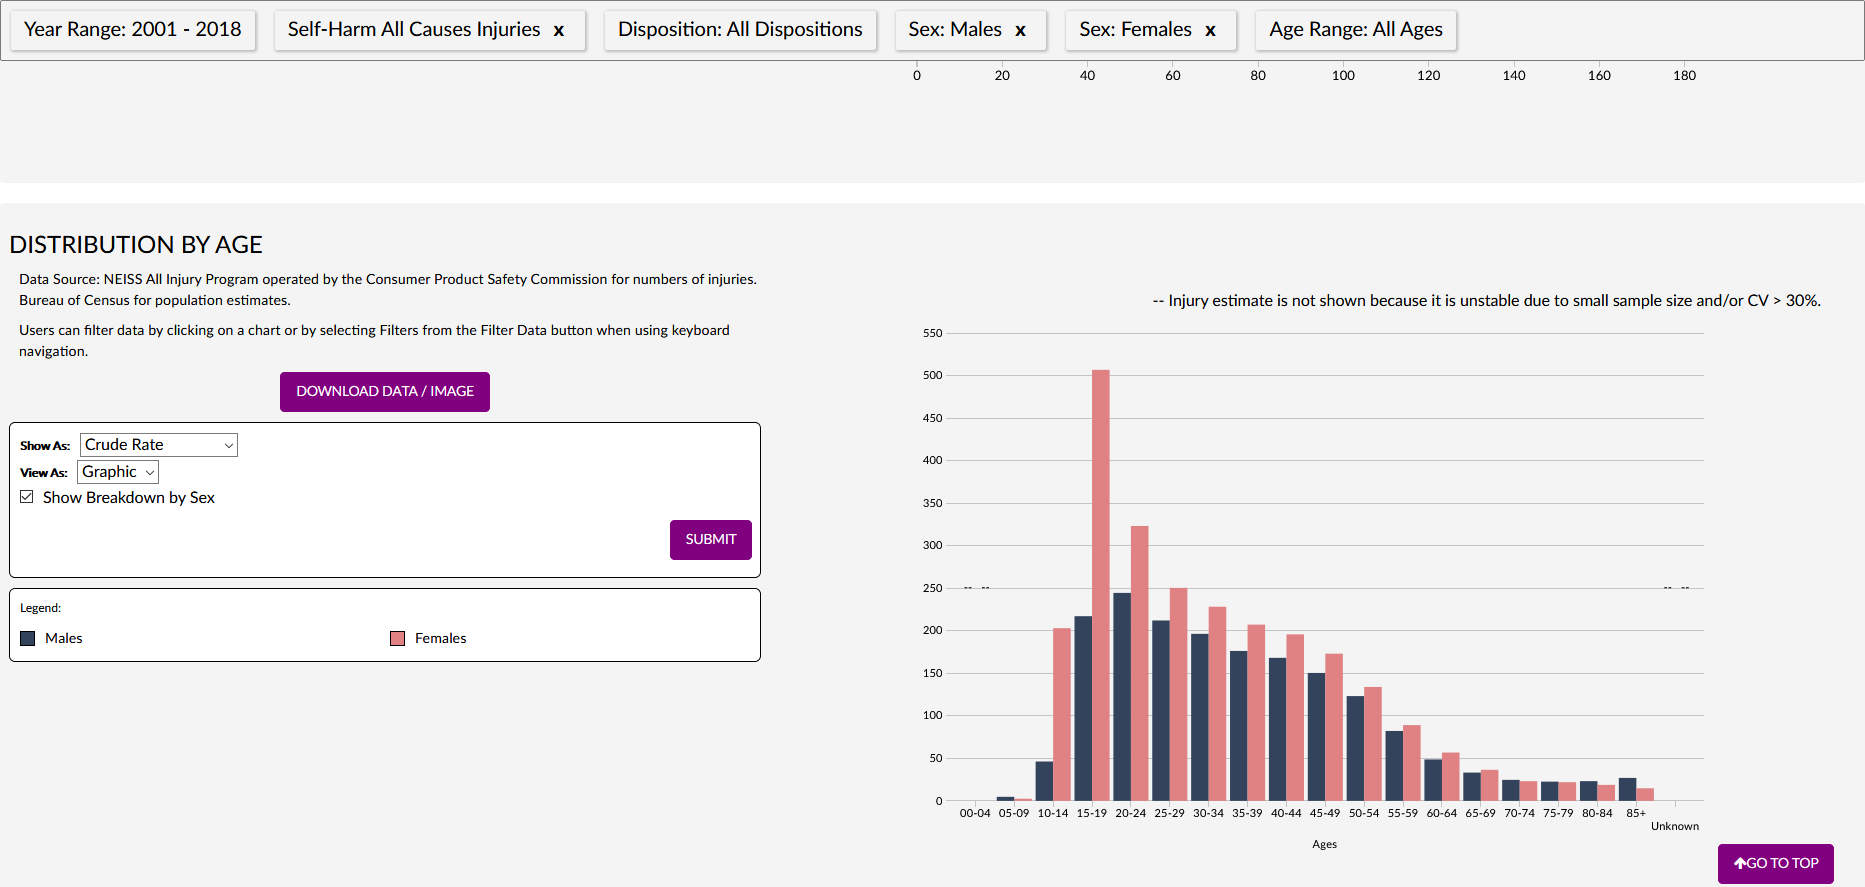
Task: Click the male bar for ages 50-54
Action: tap(1355, 748)
